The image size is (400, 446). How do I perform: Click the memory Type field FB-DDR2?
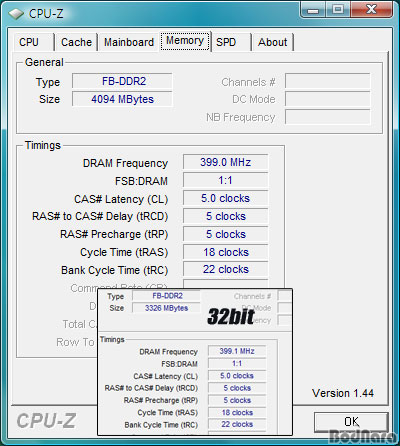point(122,81)
